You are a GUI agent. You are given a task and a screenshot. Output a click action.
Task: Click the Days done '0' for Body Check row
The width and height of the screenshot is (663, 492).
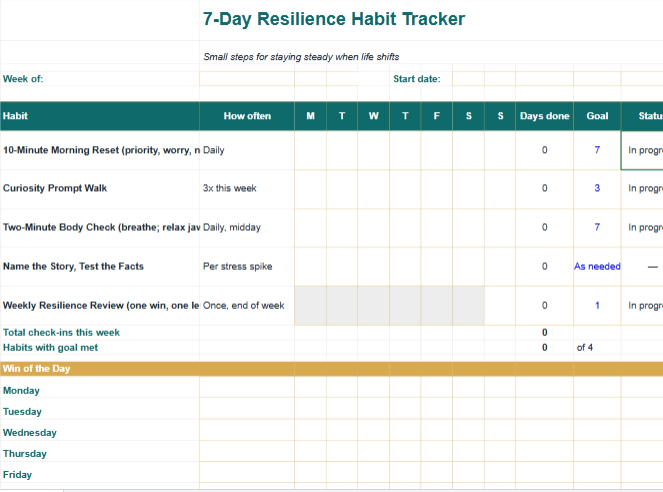(545, 227)
